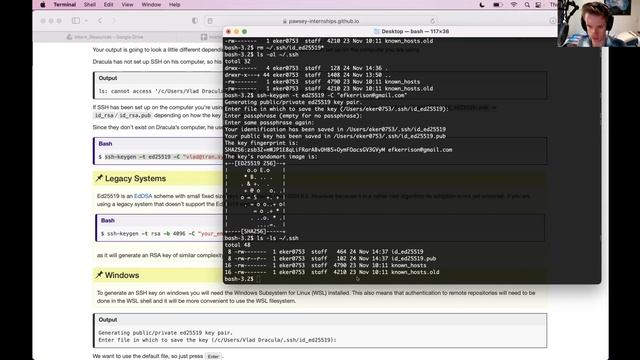Viewport: 640px width, 360px height.
Task: Open the Help menu
Action: tap(174, 5)
